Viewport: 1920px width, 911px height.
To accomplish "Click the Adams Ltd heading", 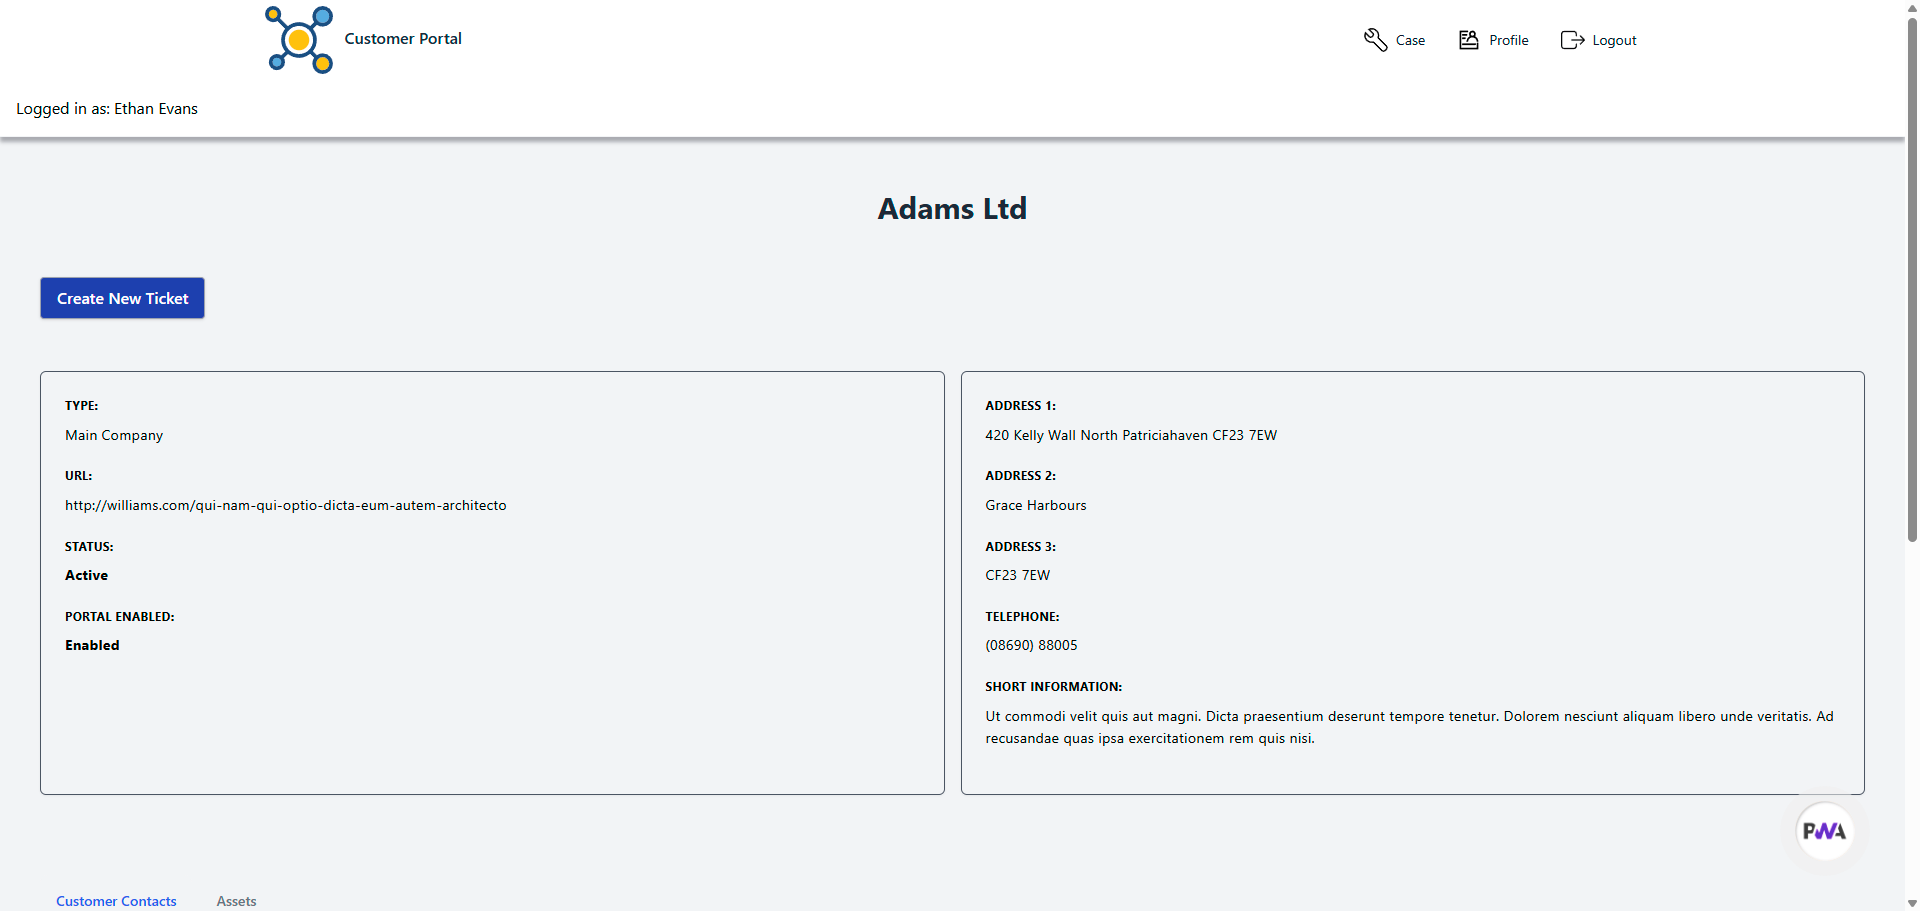I will [952, 208].
